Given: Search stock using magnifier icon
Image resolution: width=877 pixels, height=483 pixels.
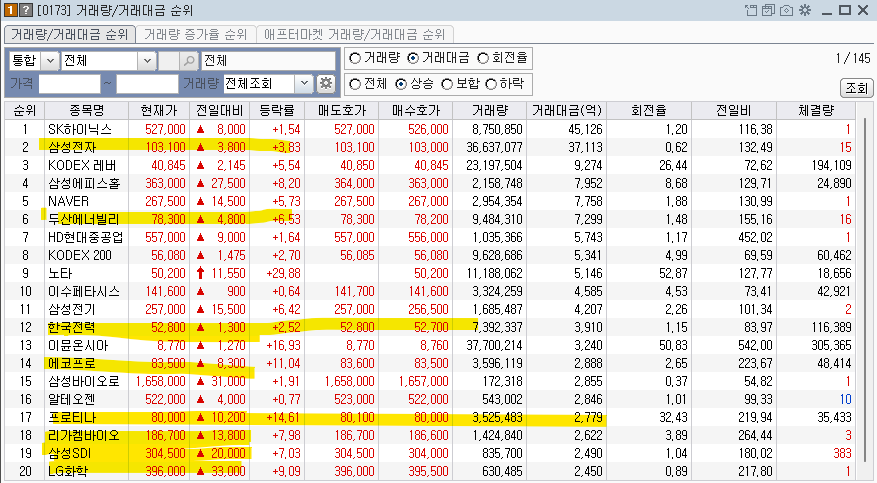Looking at the screenshot, I should coord(190,61).
